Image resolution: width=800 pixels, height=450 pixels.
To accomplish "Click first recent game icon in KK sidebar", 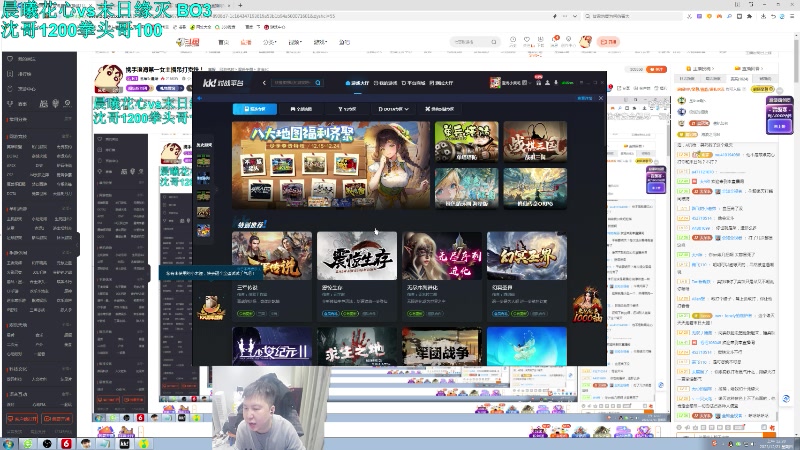I will (204, 162).
